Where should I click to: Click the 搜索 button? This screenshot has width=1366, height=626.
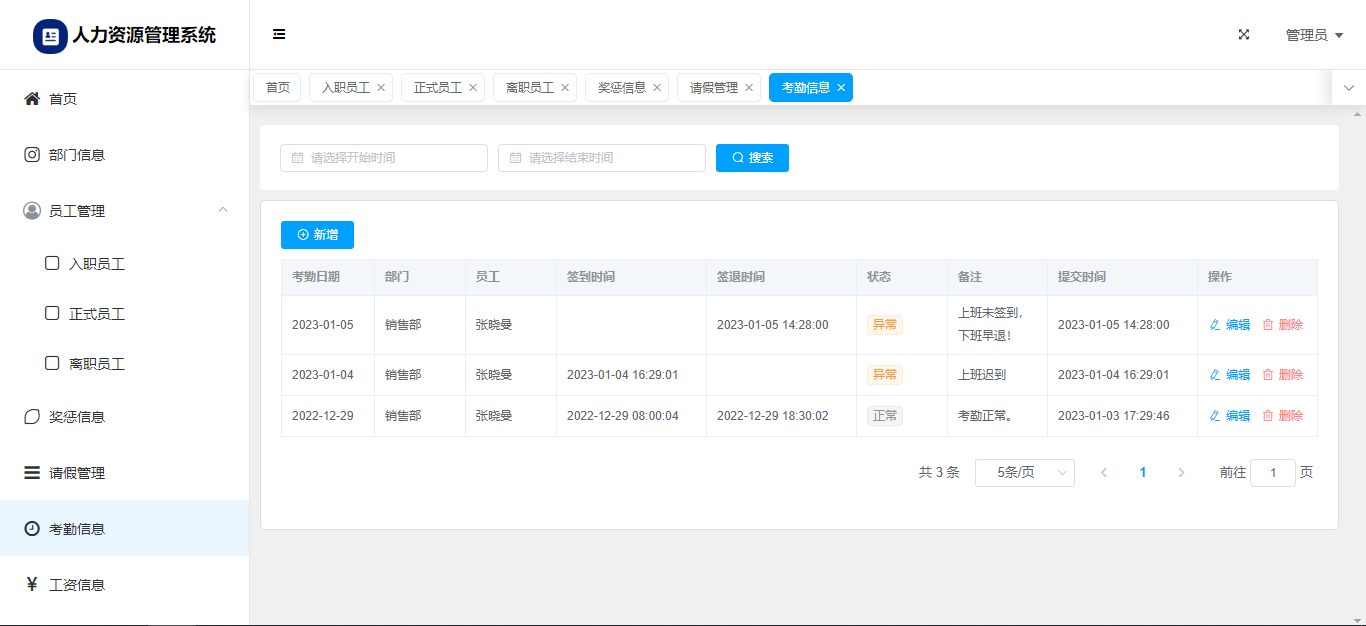(752, 158)
